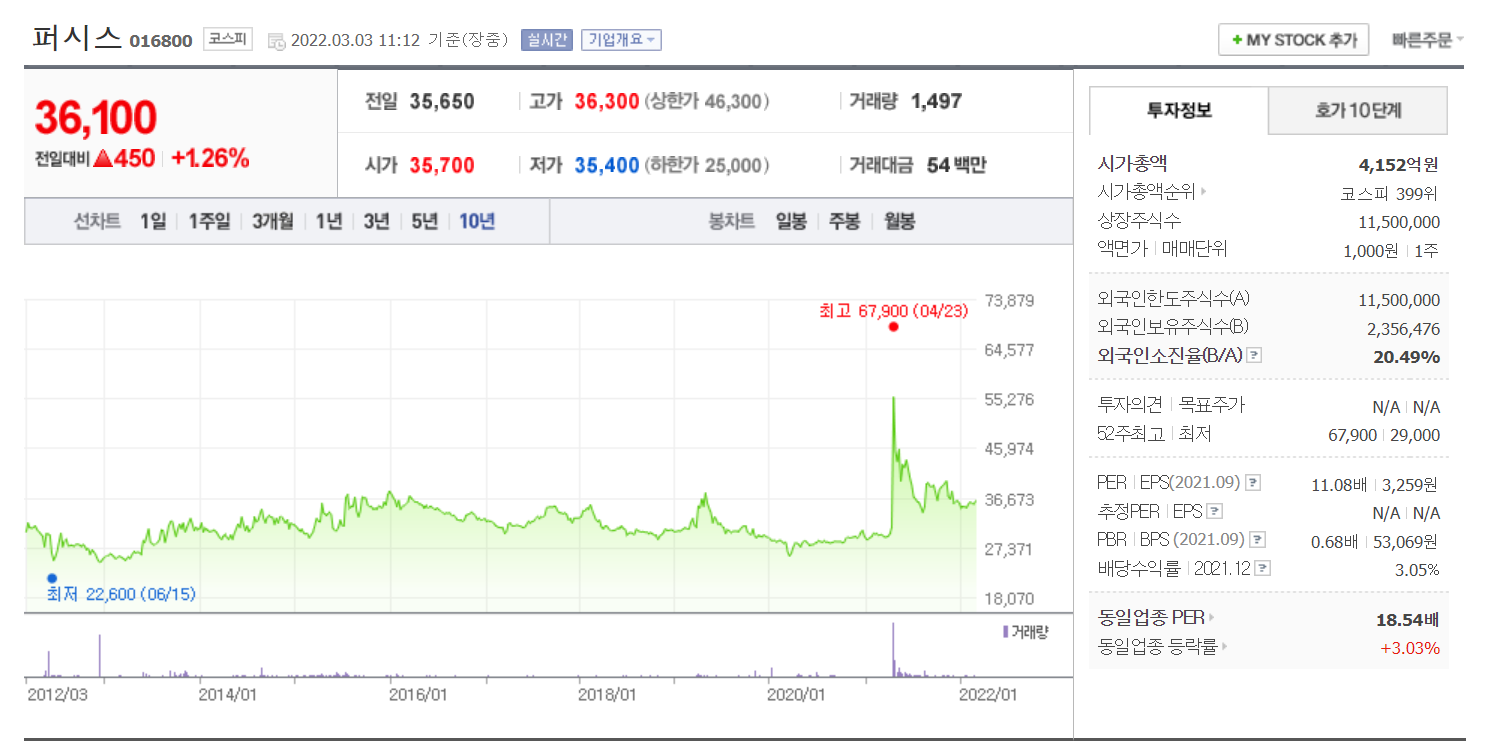Click the 외국인보유주식수 value 2,356,476

tap(1403, 328)
